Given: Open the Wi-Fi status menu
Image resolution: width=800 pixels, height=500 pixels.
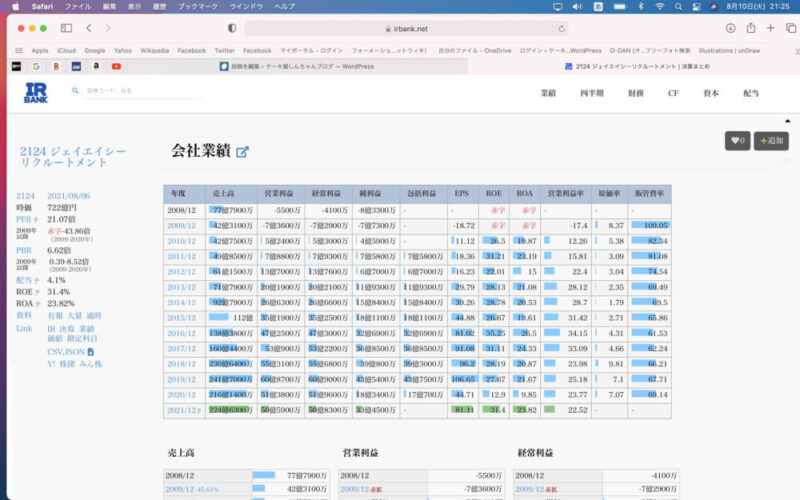Looking at the screenshot, I should 660,7.
